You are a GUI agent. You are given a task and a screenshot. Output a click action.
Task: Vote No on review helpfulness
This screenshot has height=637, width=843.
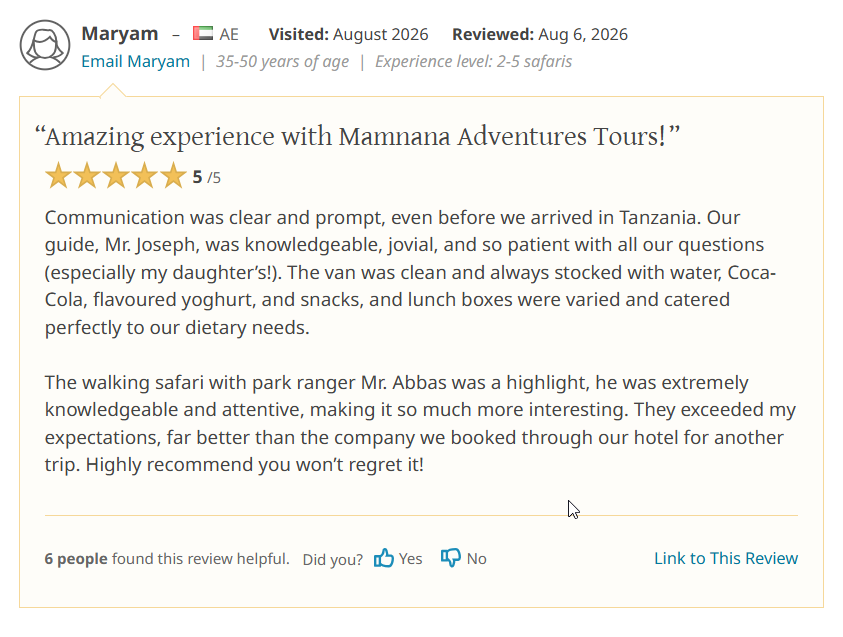click(x=464, y=558)
